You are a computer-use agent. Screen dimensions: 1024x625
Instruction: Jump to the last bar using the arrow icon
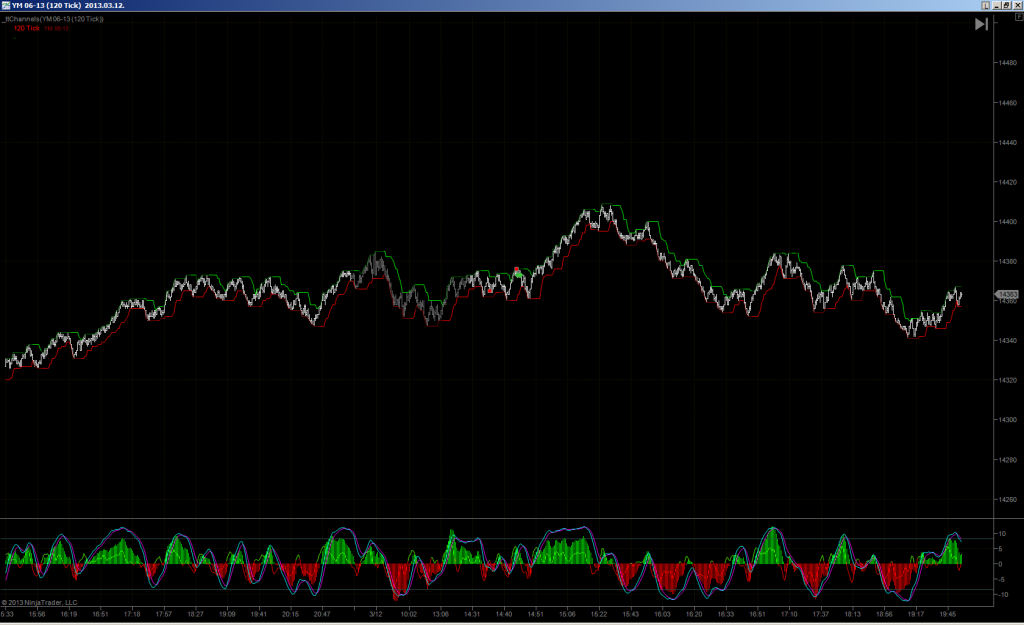coord(981,24)
